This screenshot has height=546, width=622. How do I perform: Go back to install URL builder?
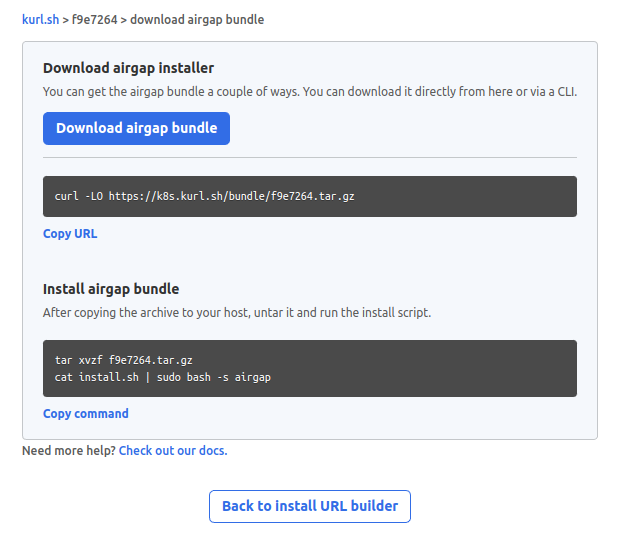(x=310, y=506)
